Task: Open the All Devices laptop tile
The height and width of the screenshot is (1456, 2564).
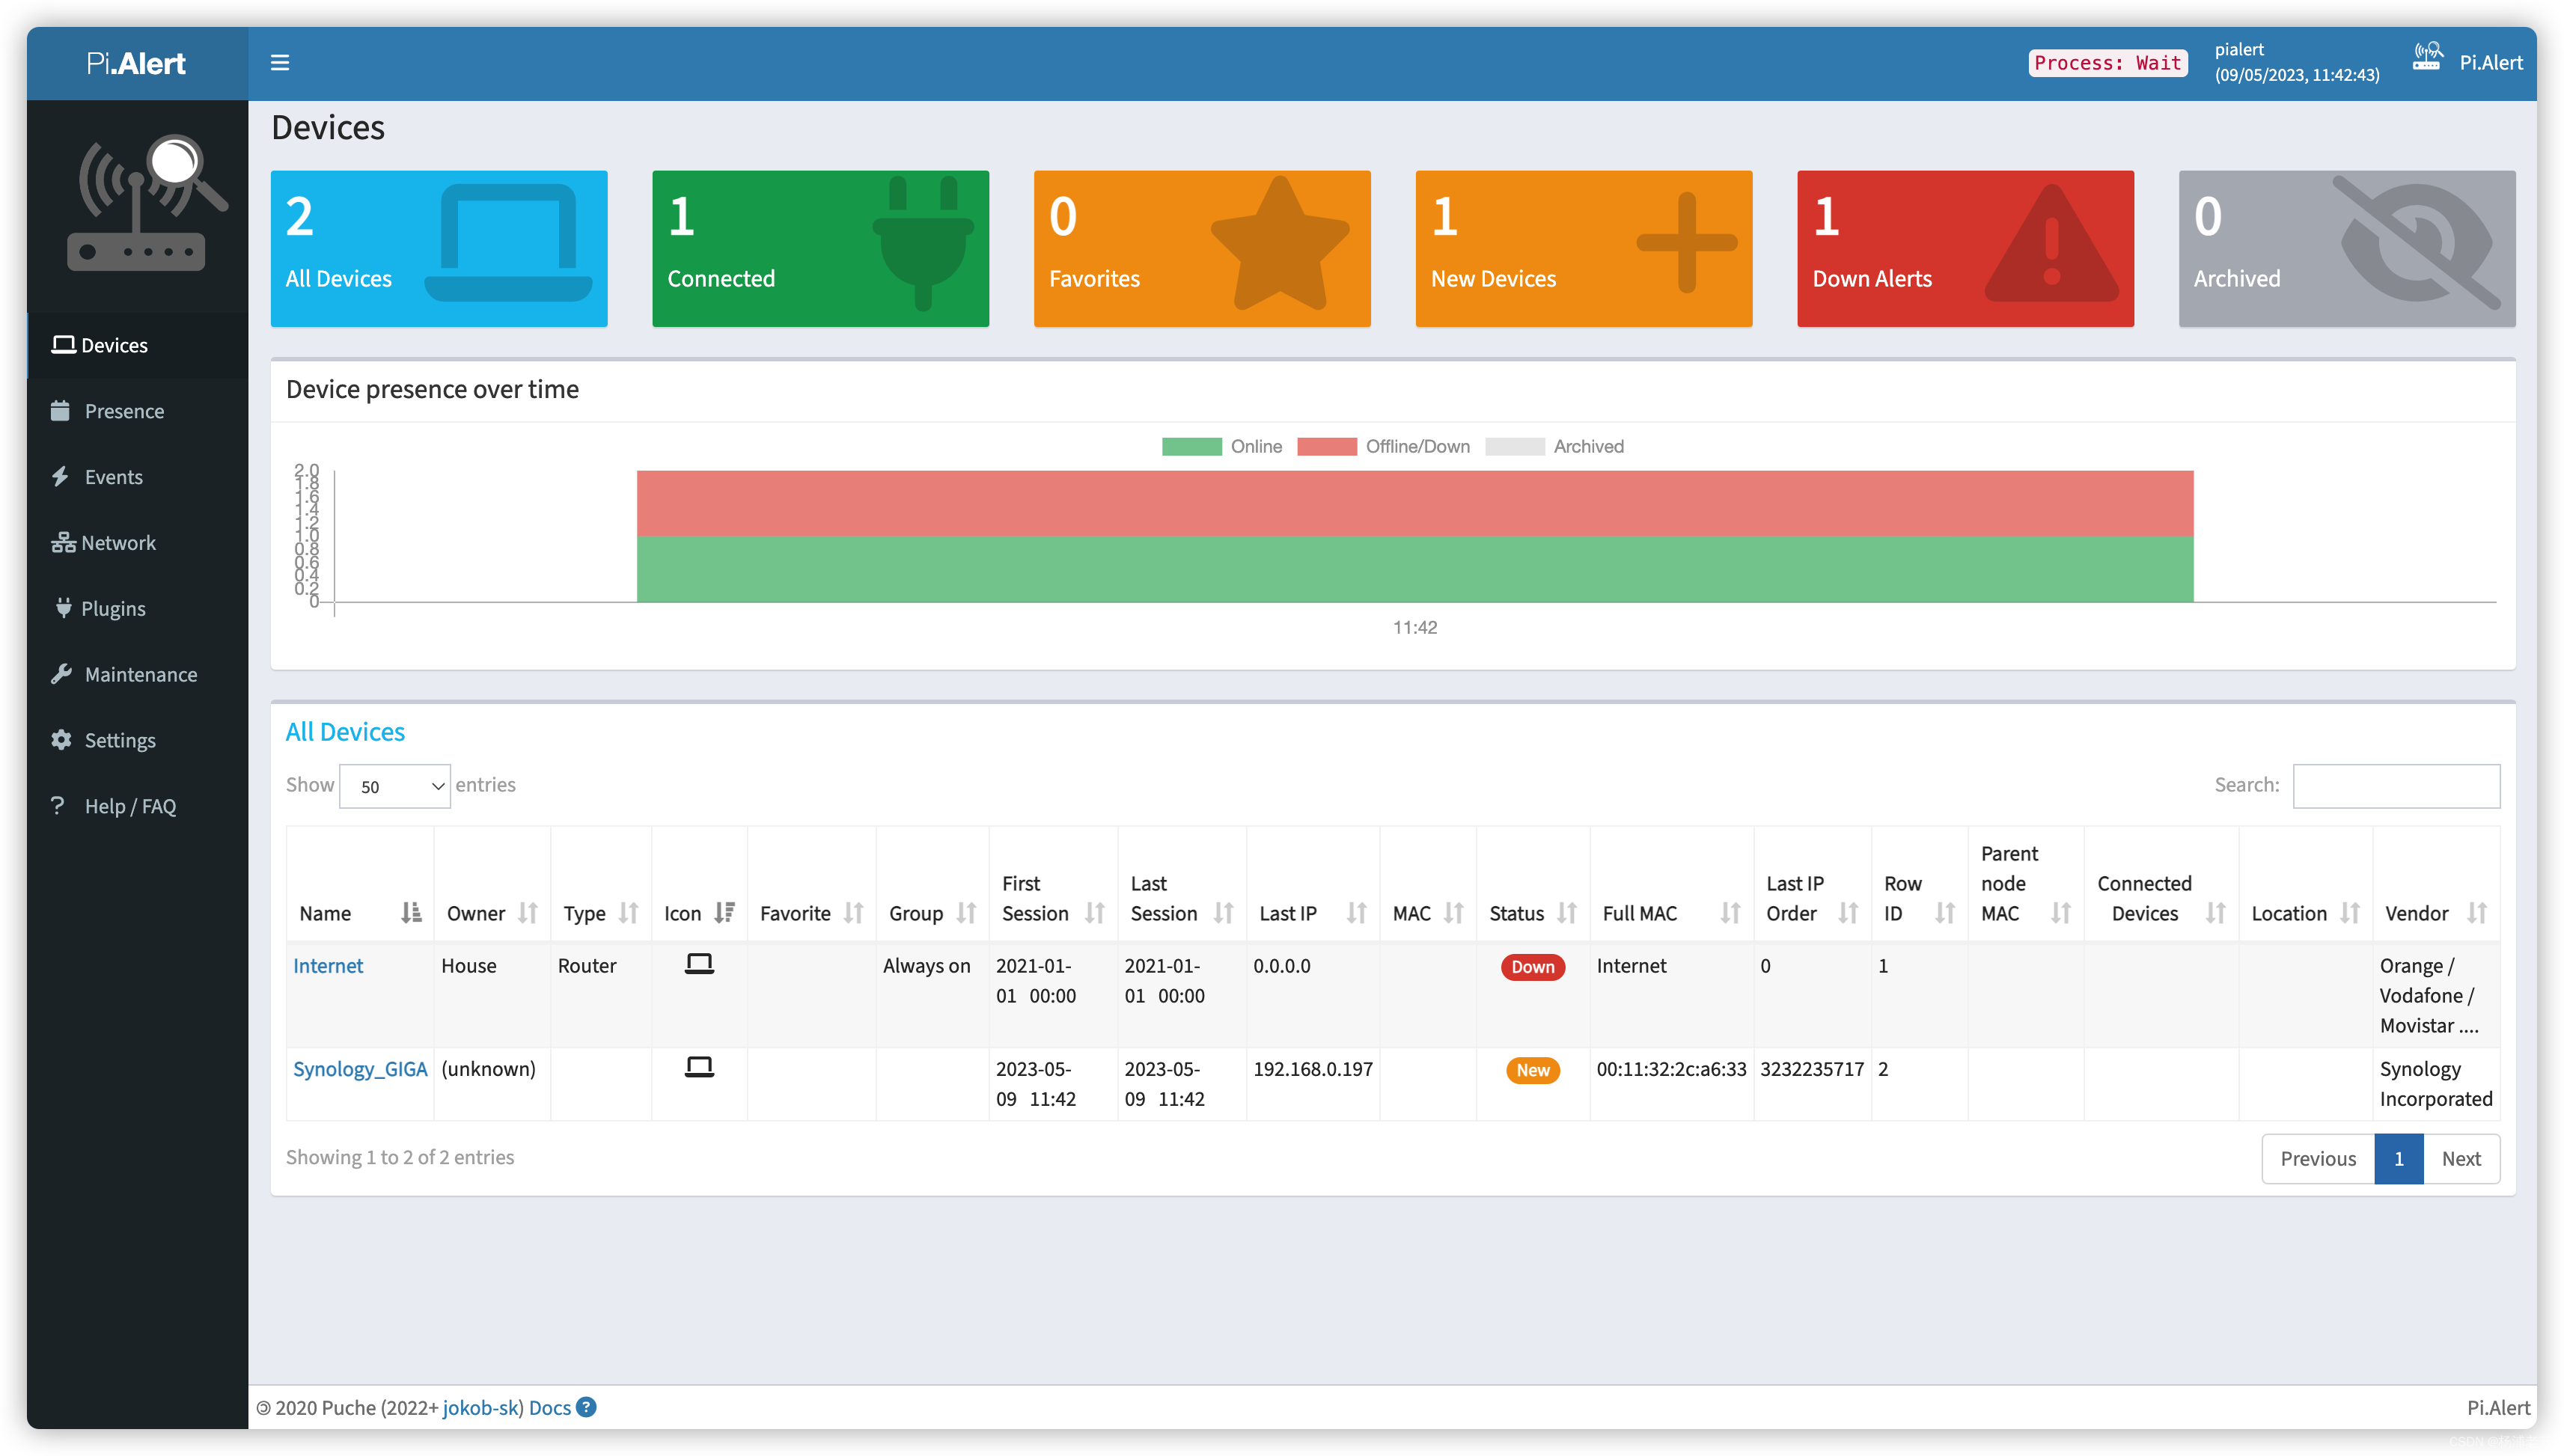Action: pos(438,248)
